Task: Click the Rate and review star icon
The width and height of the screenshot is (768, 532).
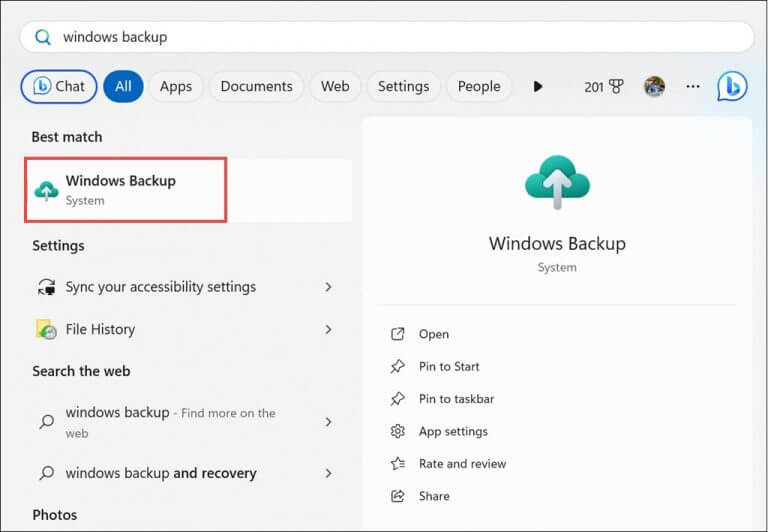Action: click(398, 463)
